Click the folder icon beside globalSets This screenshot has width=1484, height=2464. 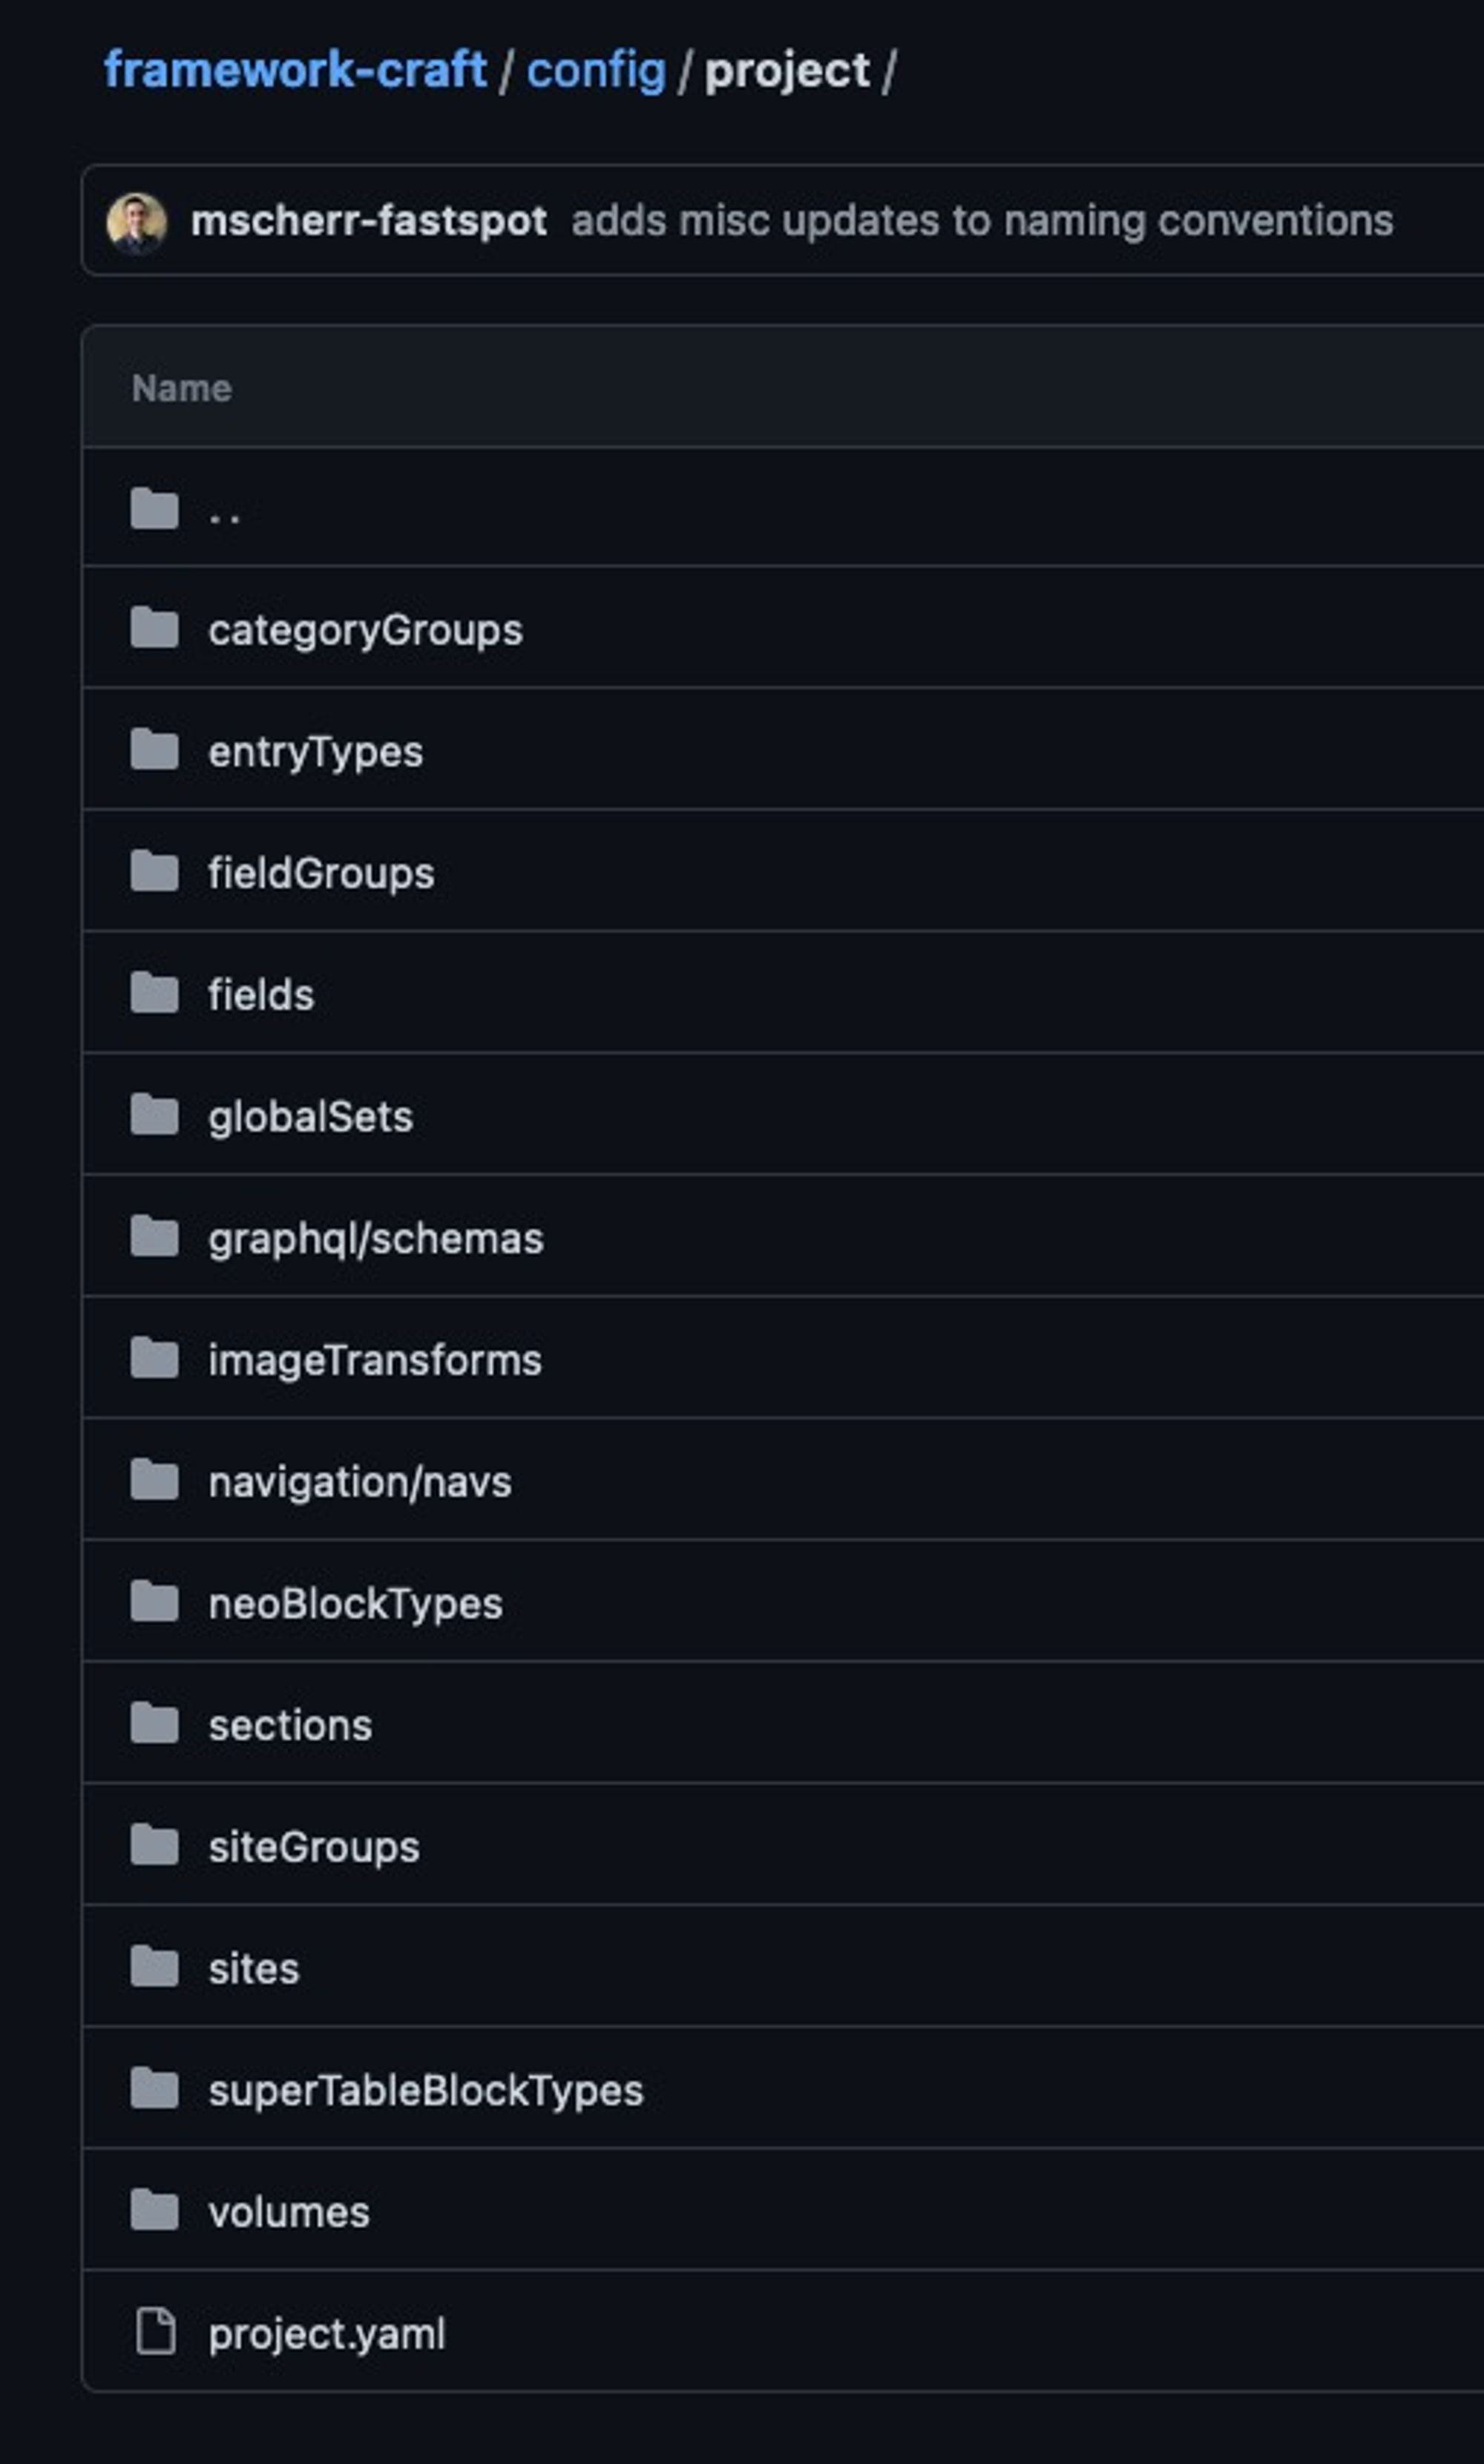154,1115
